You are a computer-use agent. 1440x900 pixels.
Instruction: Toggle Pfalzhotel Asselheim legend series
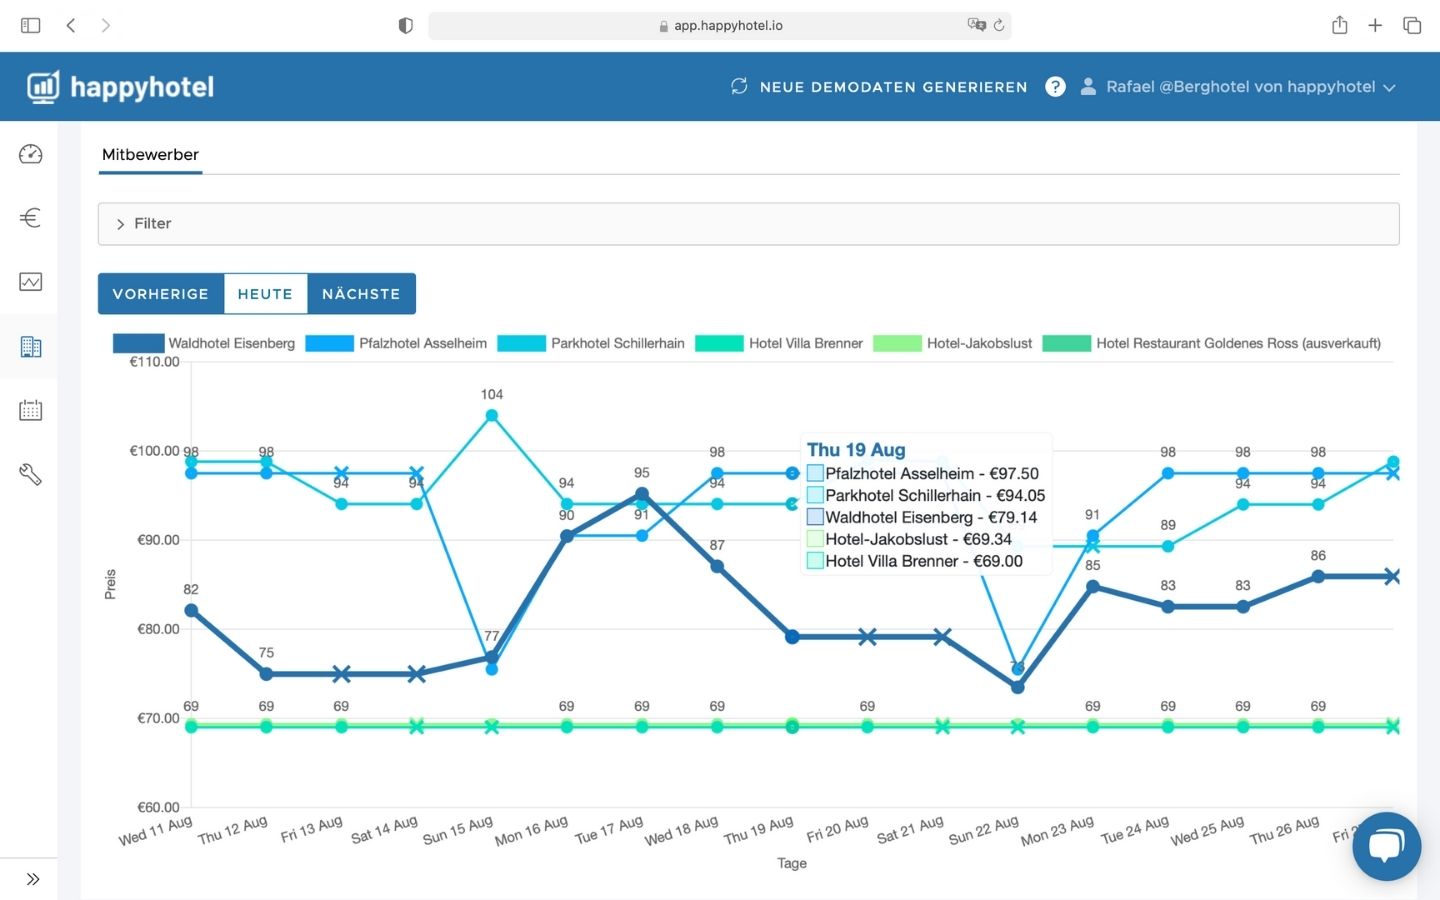click(x=396, y=343)
